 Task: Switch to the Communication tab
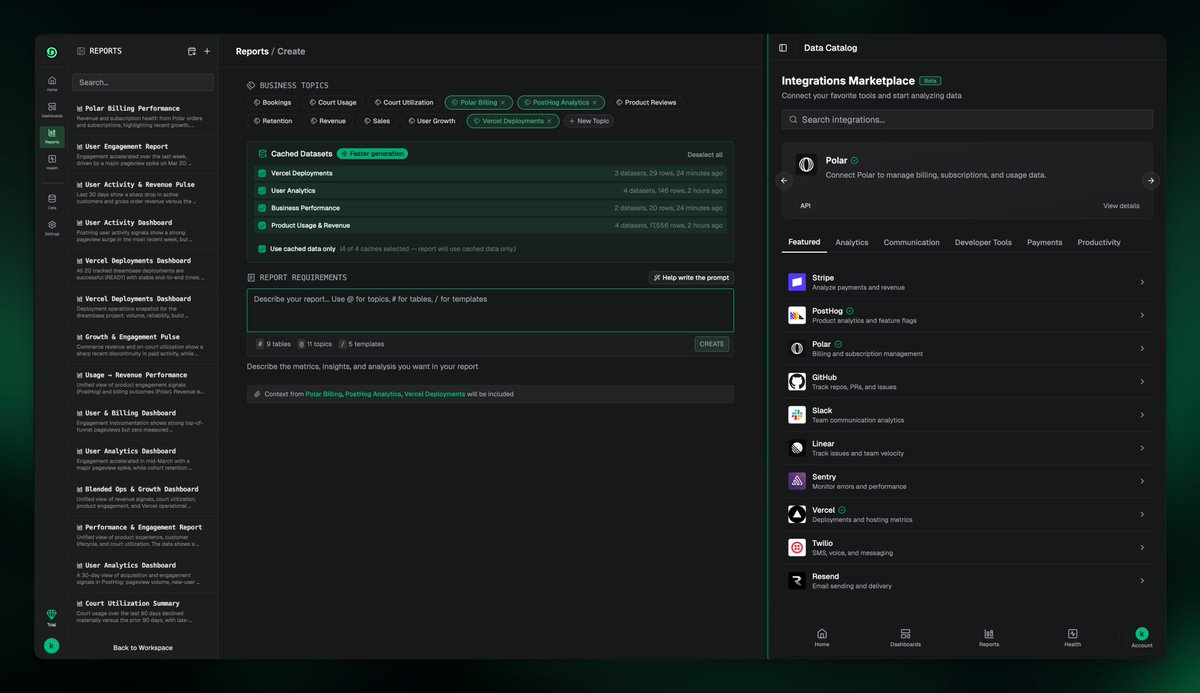(x=911, y=242)
